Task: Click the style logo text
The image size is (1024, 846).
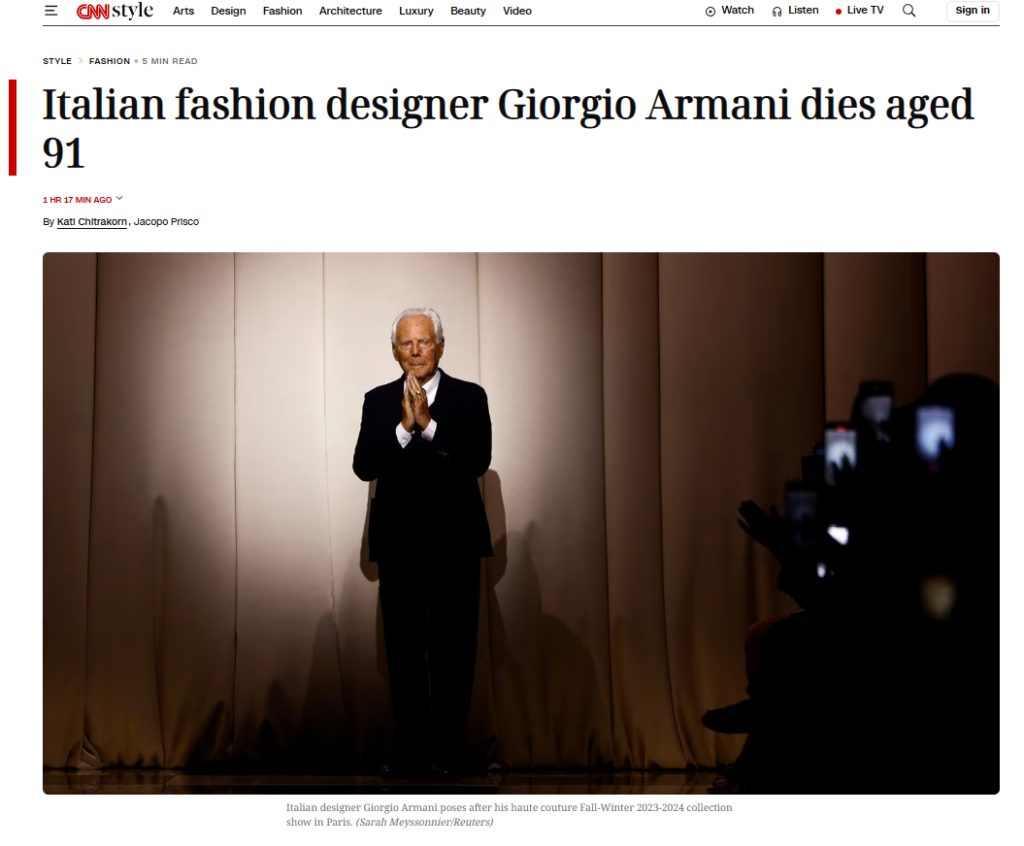Action: click(x=133, y=10)
